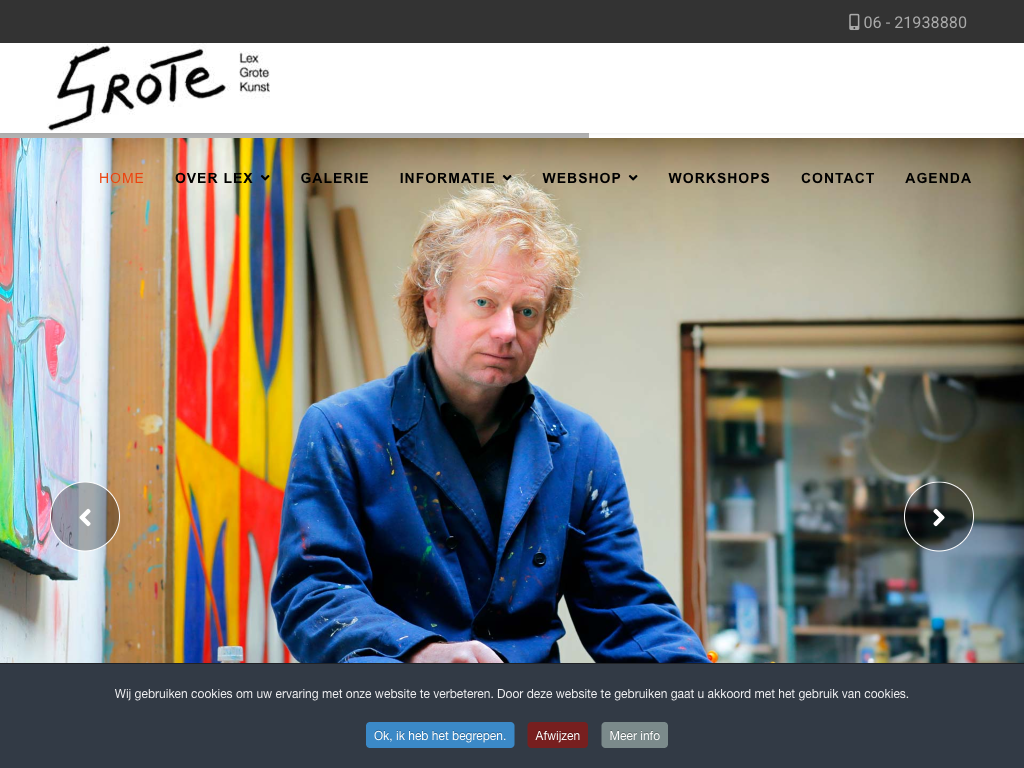The width and height of the screenshot is (1024, 768).
Task: Expand the Webshop dropdown chevron
Action: pos(633,178)
